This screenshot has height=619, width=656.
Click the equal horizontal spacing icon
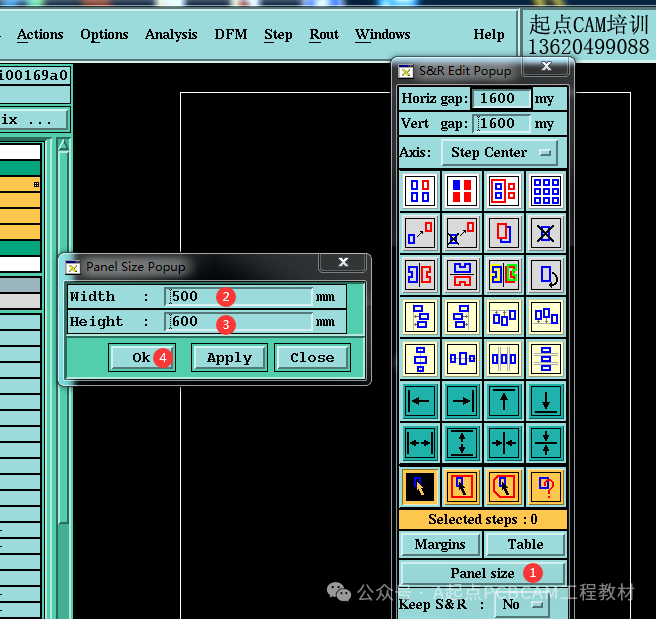(x=504, y=359)
